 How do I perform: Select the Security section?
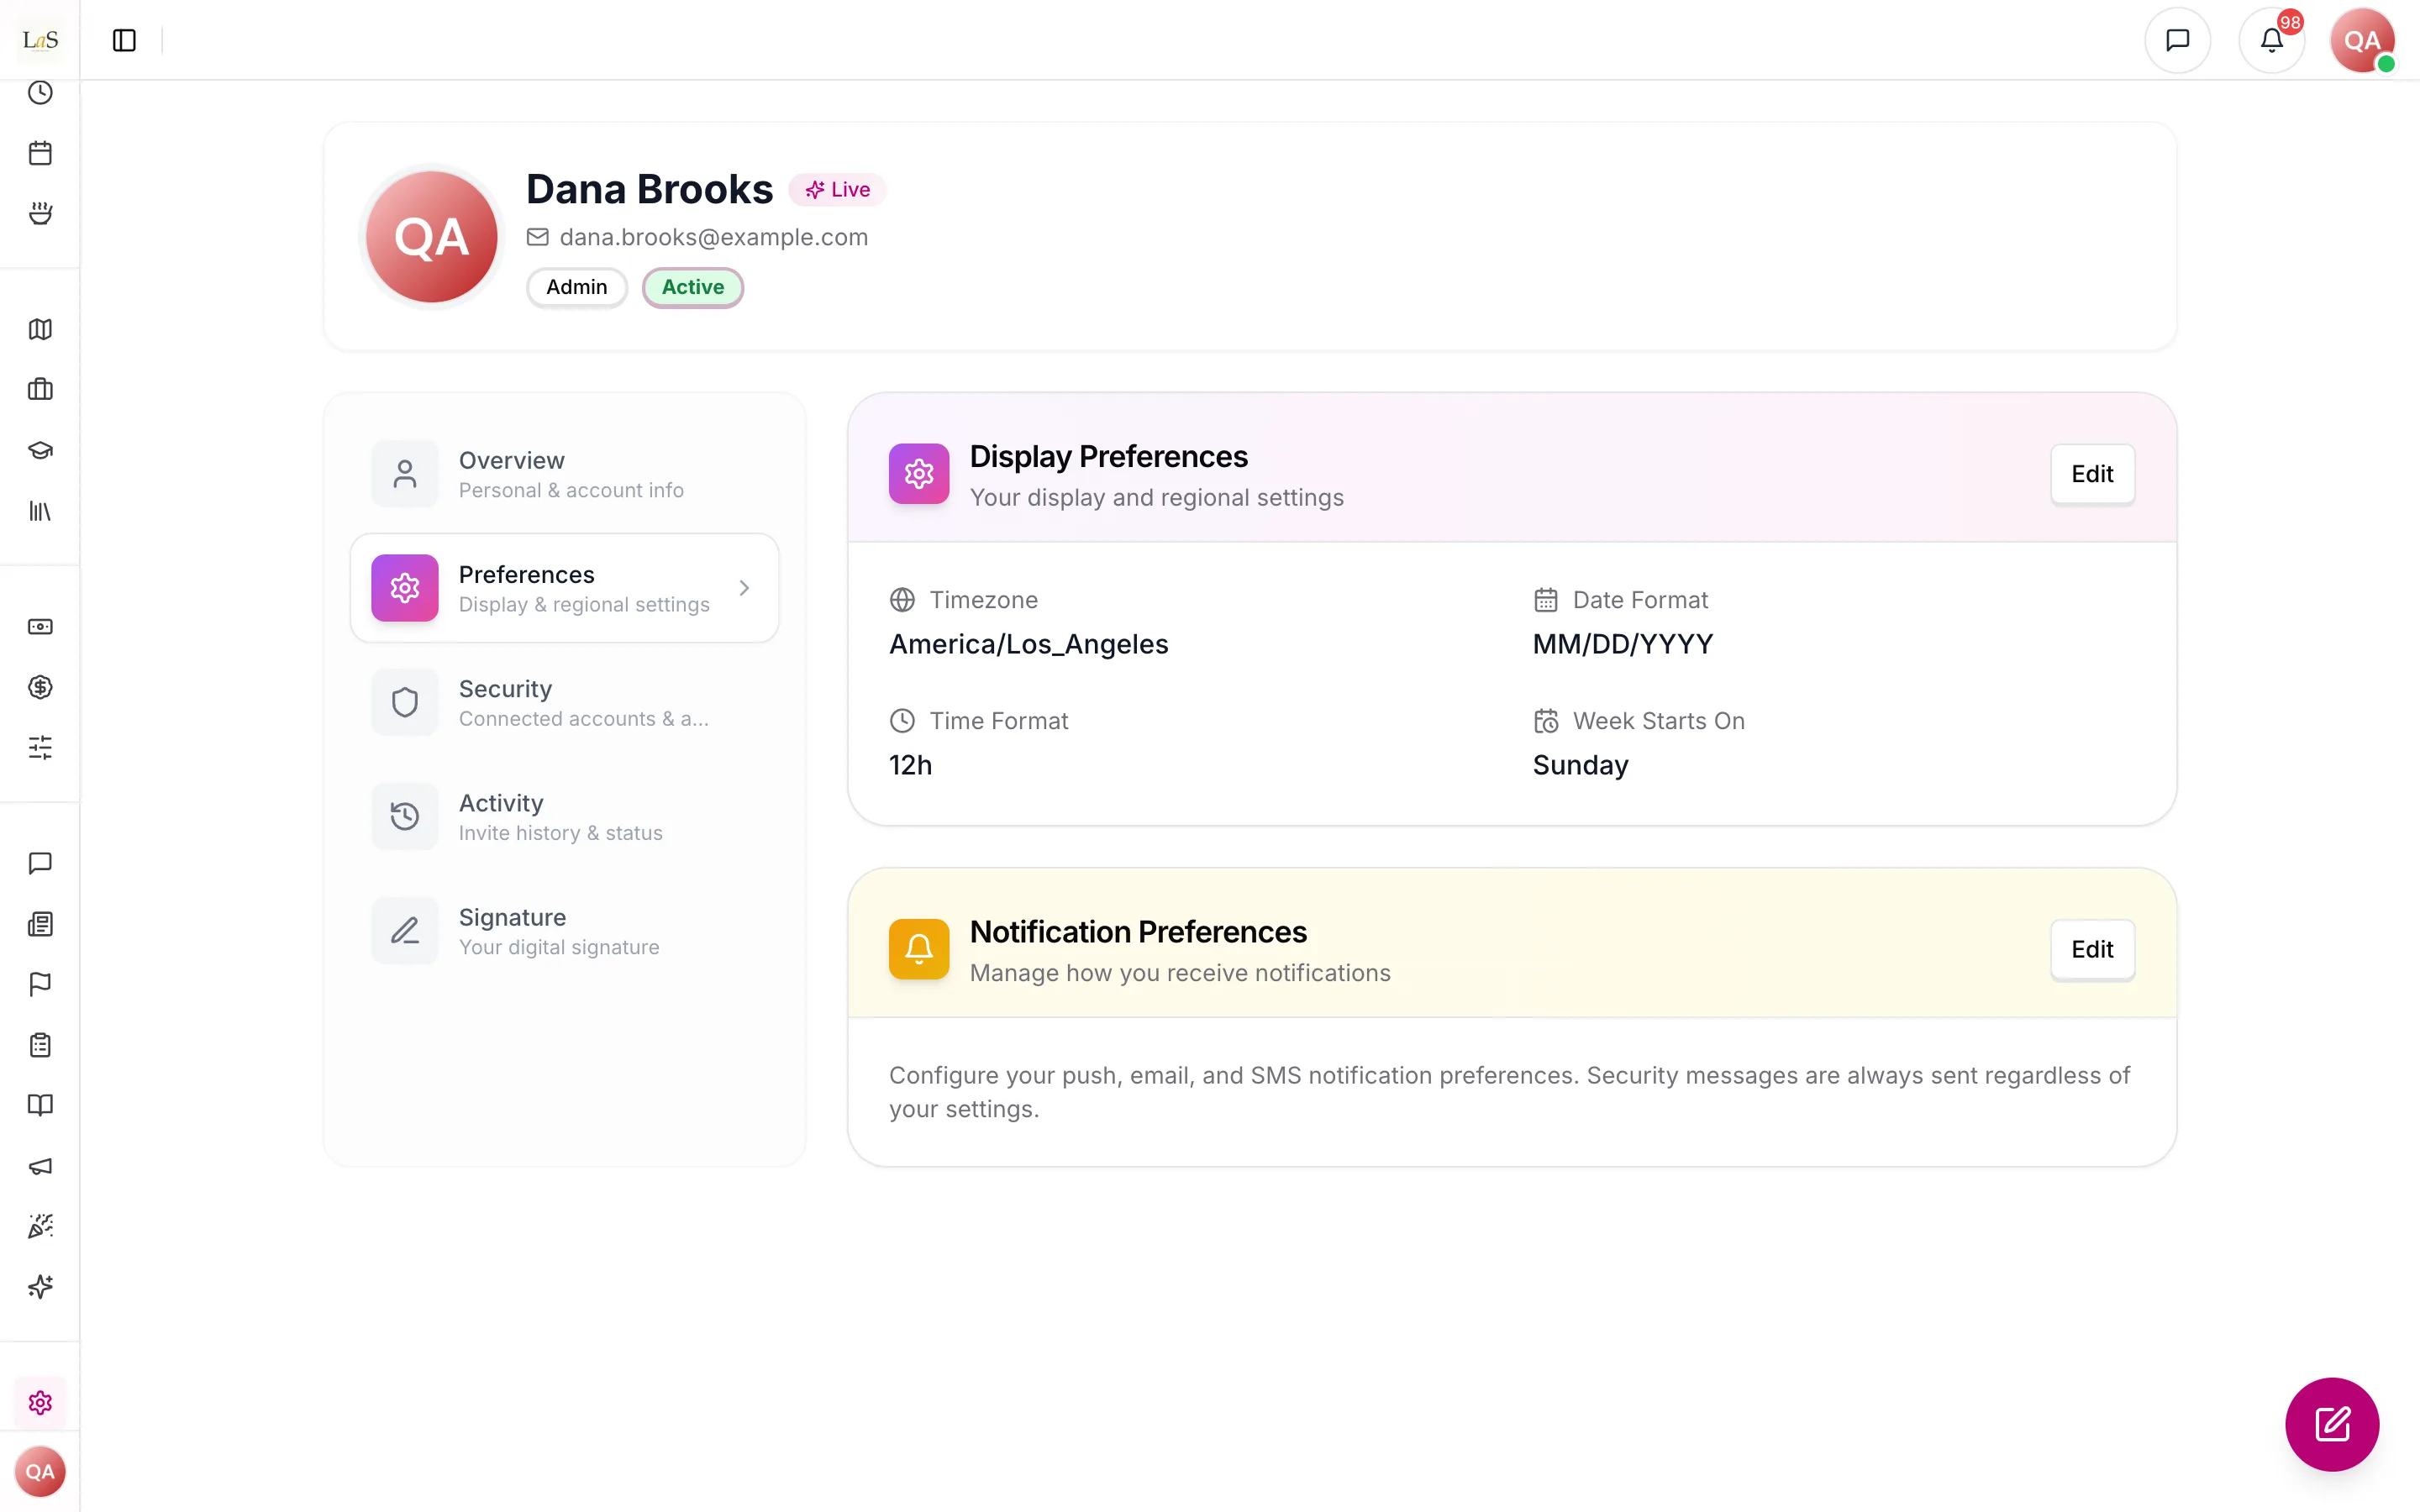point(564,702)
